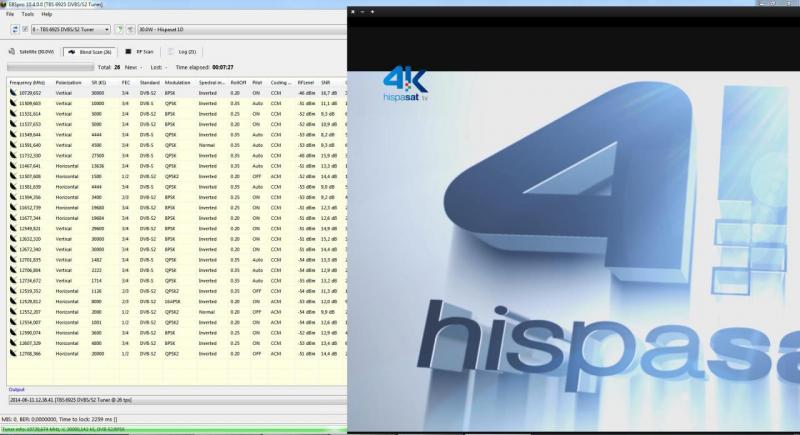Open the Tools menu
This screenshot has width=800, height=435.
click(27, 14)
